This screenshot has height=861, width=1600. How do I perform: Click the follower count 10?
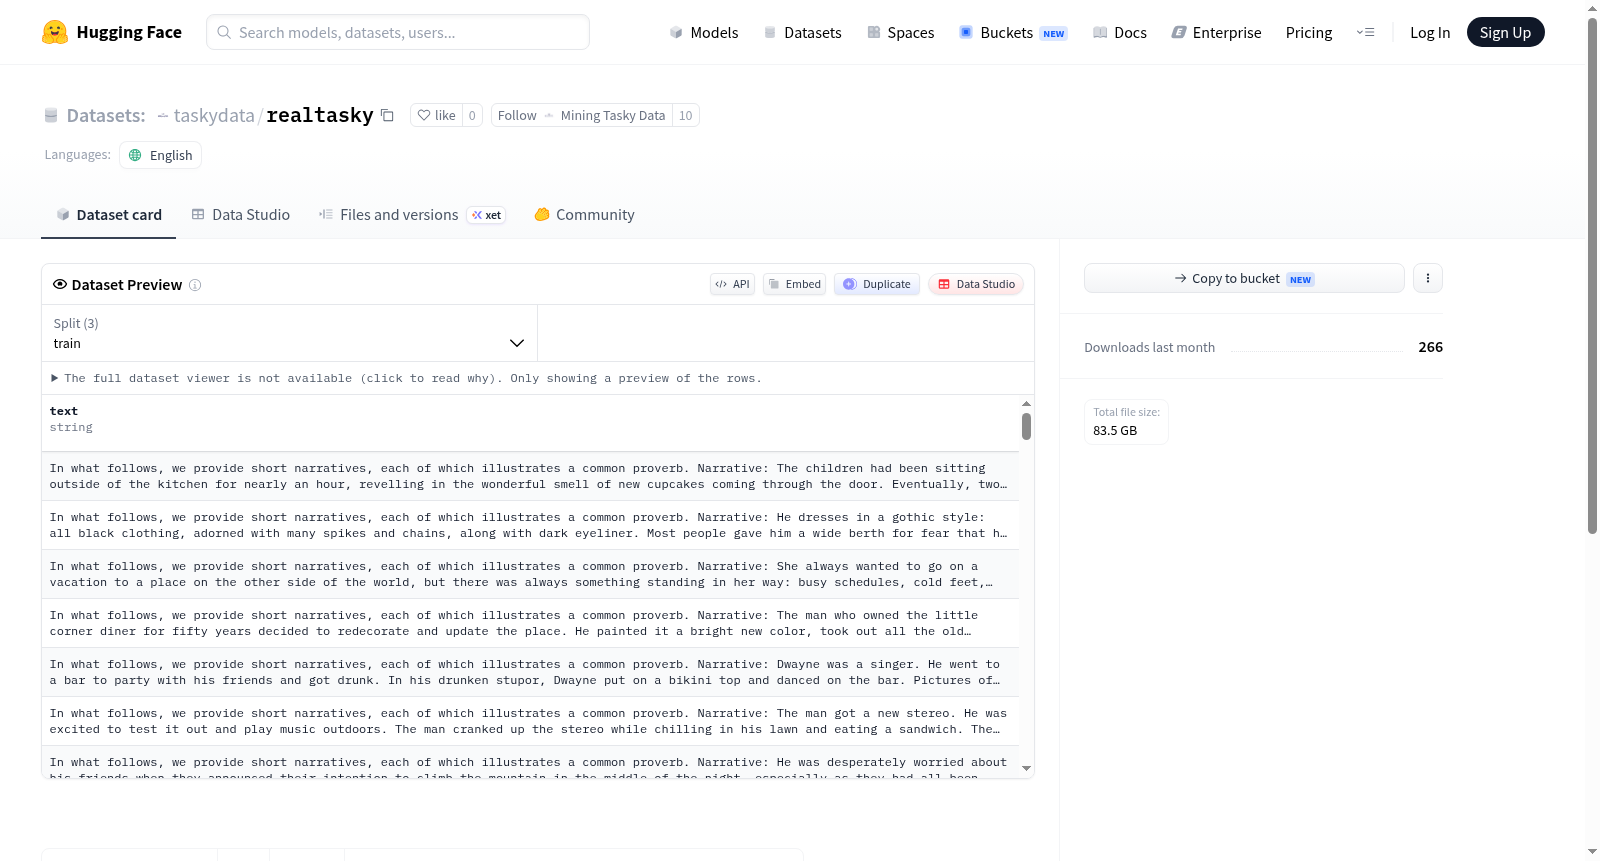[685, 115]
